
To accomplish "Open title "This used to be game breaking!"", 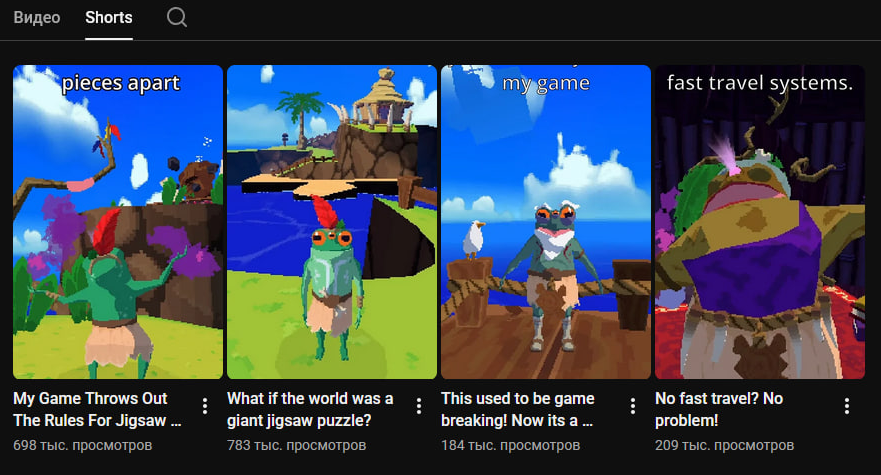I will [517, 409].
